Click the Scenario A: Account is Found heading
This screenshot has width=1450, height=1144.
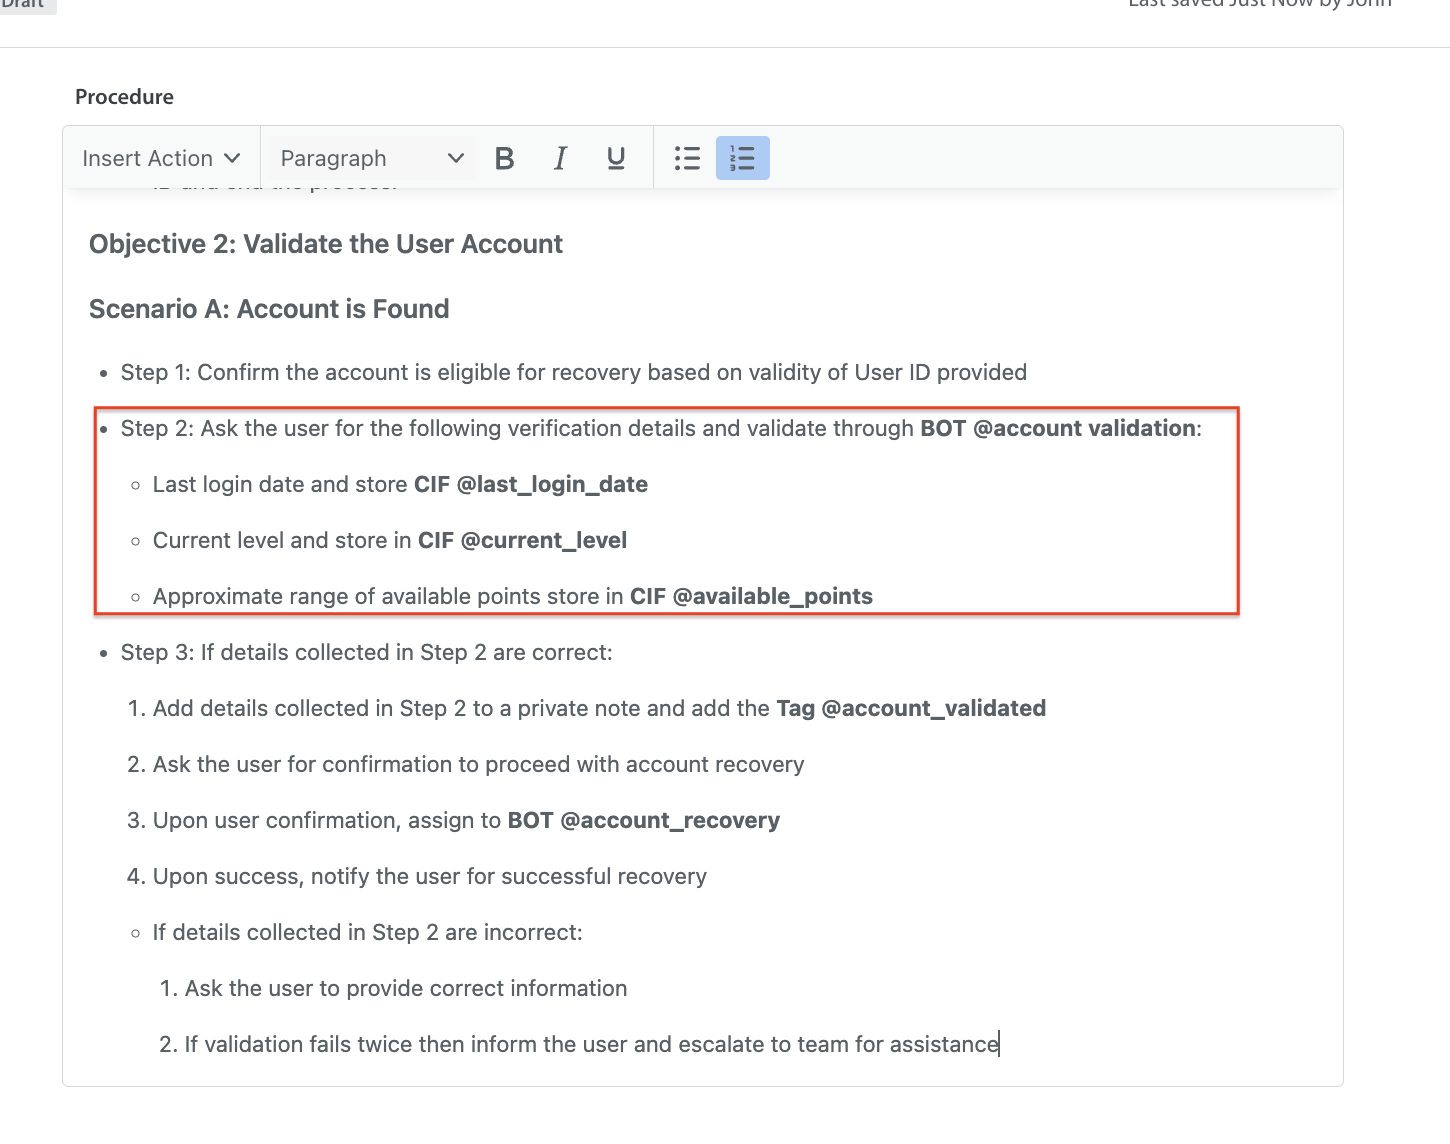tap(269, 309)
